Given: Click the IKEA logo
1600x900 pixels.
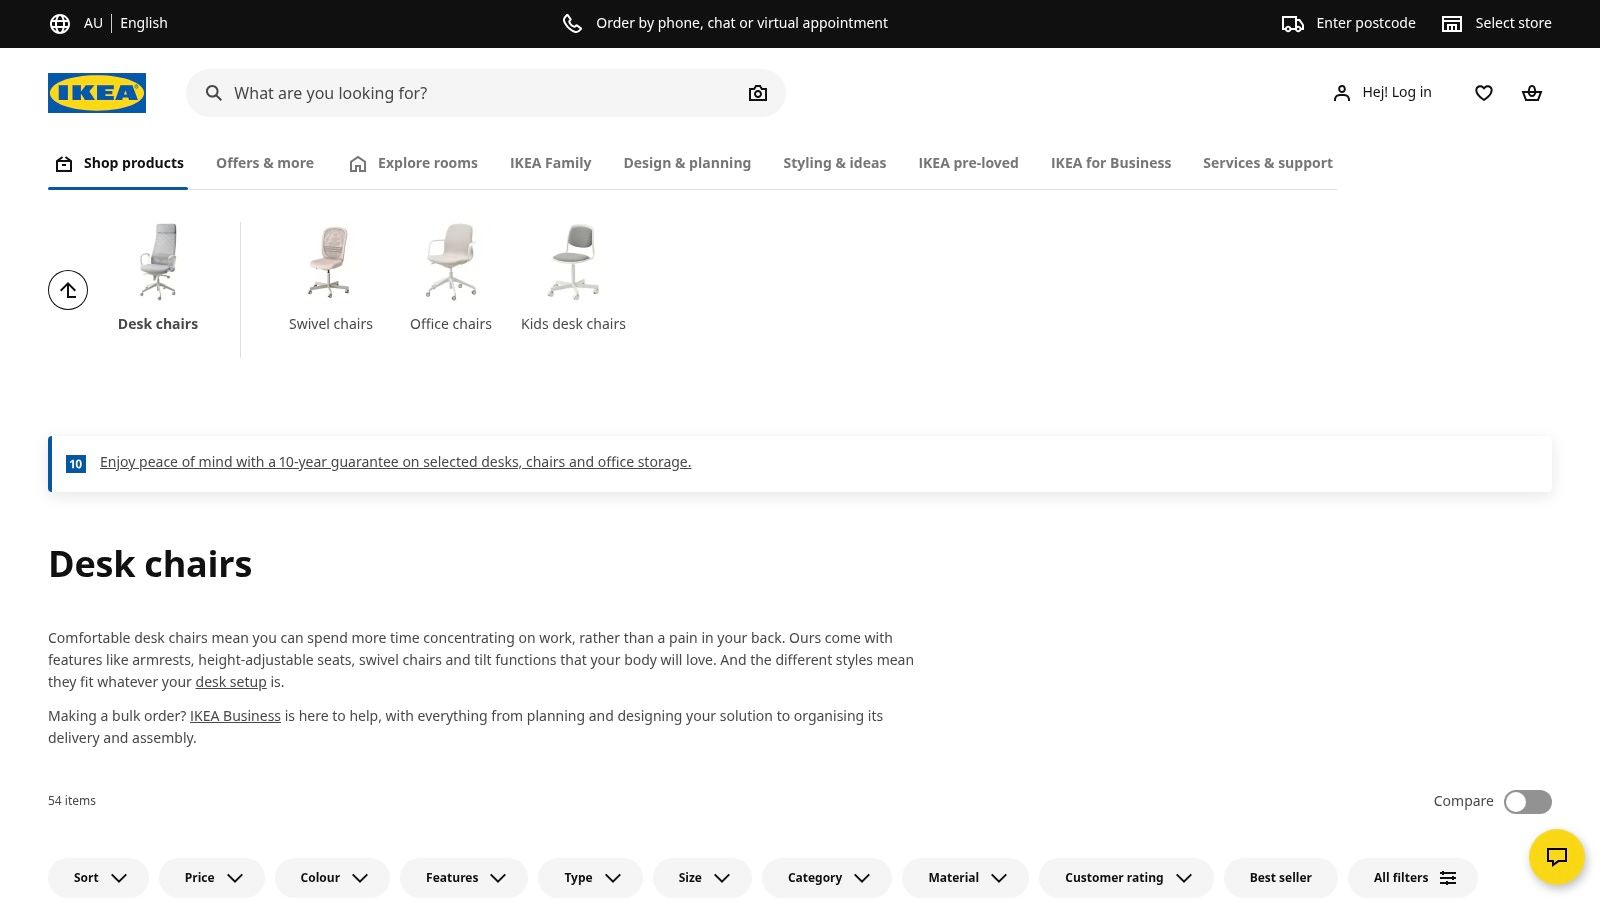Looking at the screenshot, I should (x=97, y=93).
